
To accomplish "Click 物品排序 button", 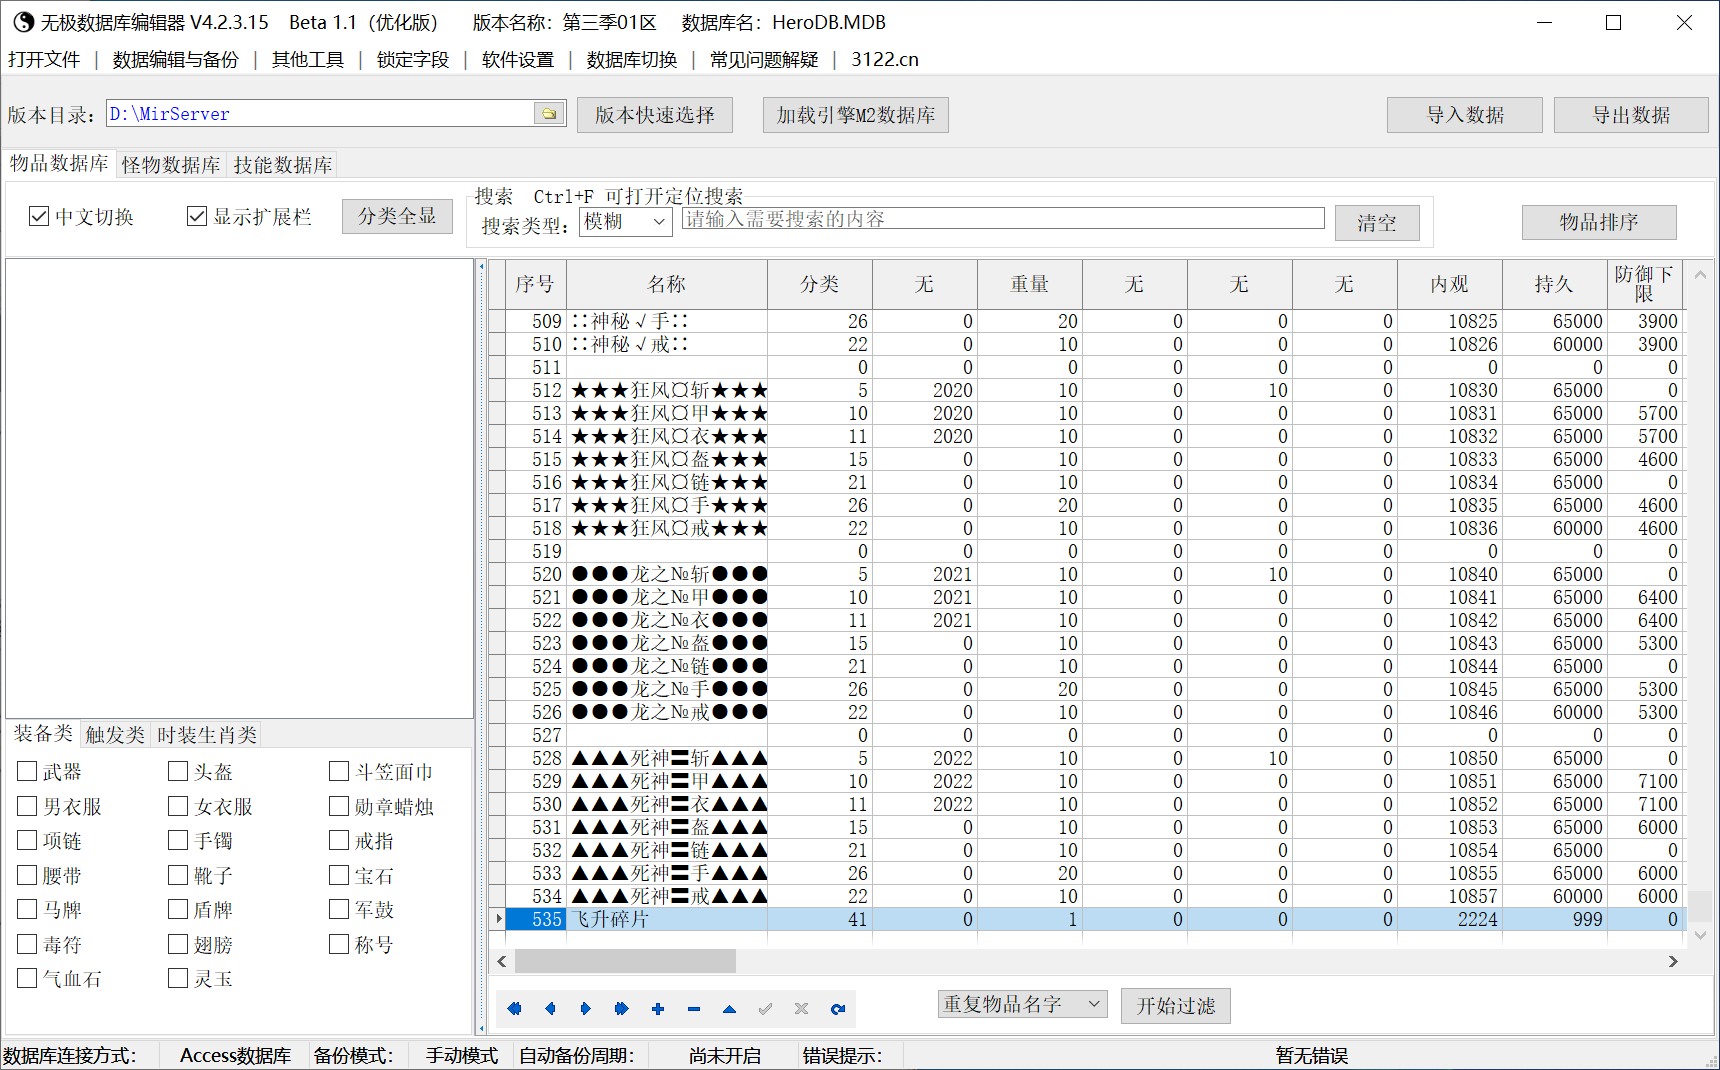I will (x=1599, y=222).
